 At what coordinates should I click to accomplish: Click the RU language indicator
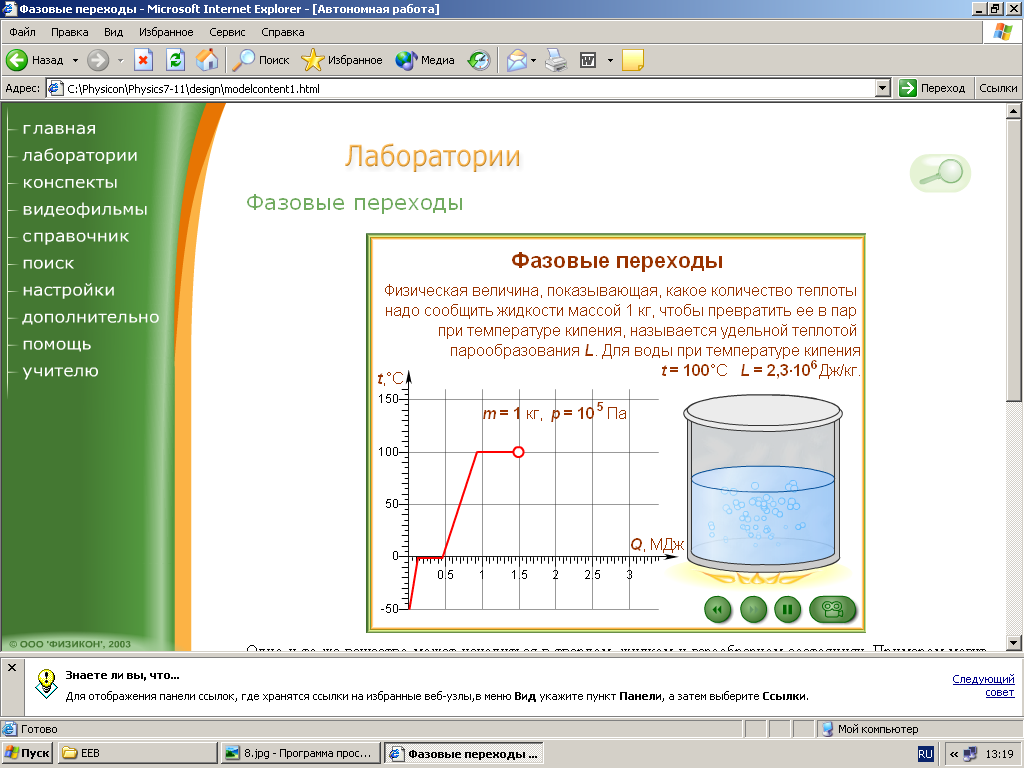click(925, 754)
